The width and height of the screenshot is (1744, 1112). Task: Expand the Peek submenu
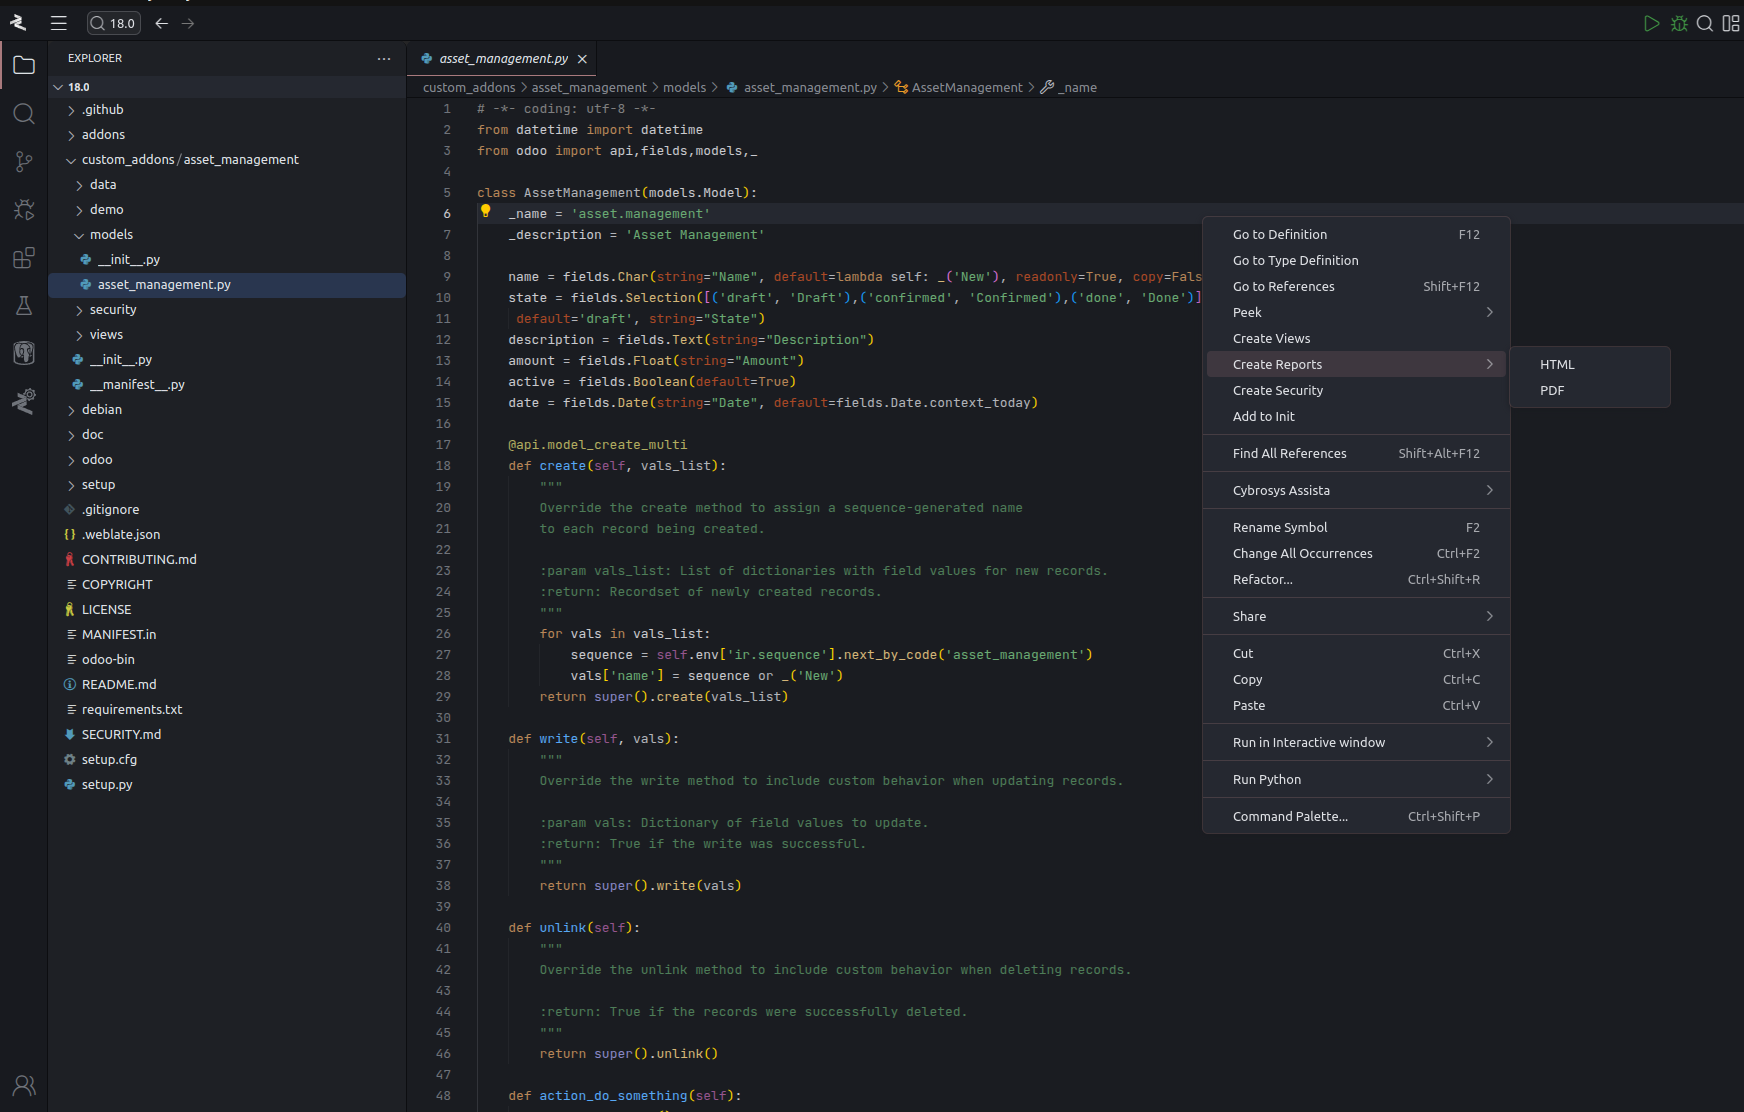pyautogui.click(x=1355, y=313)
